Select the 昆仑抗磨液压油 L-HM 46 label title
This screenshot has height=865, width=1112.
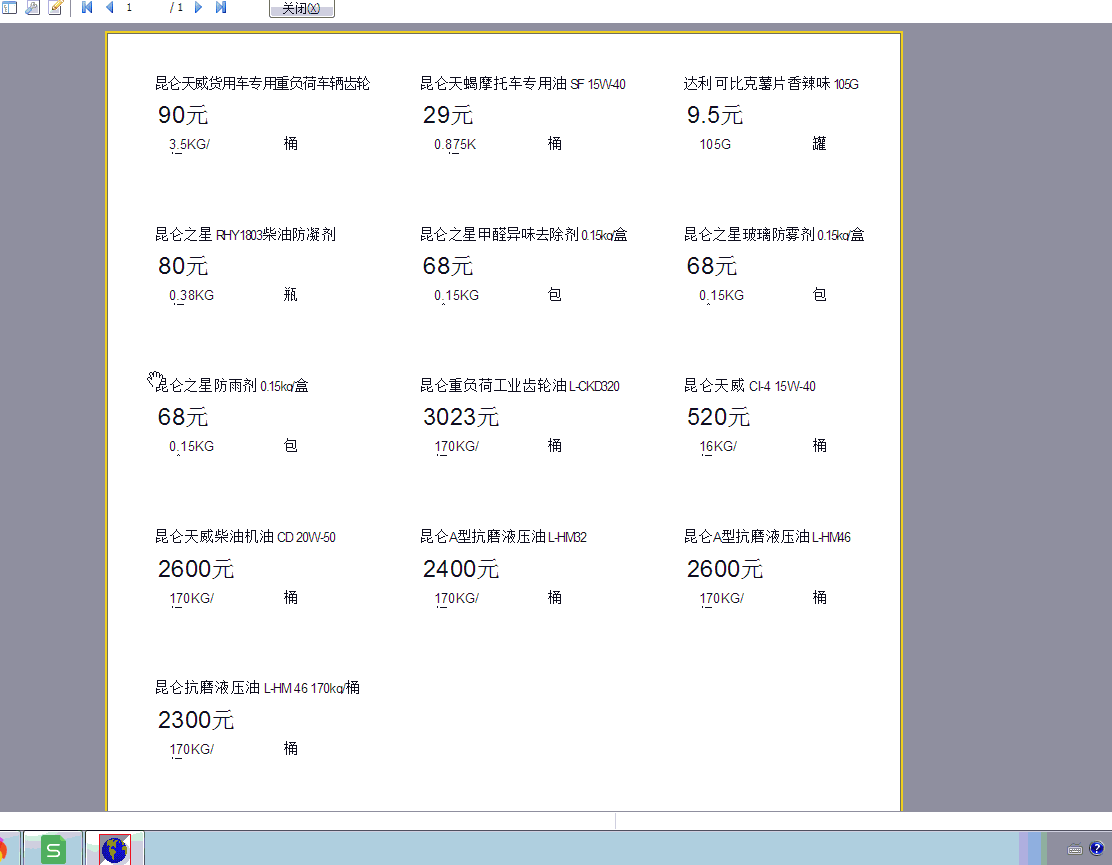tap(257, 688)
